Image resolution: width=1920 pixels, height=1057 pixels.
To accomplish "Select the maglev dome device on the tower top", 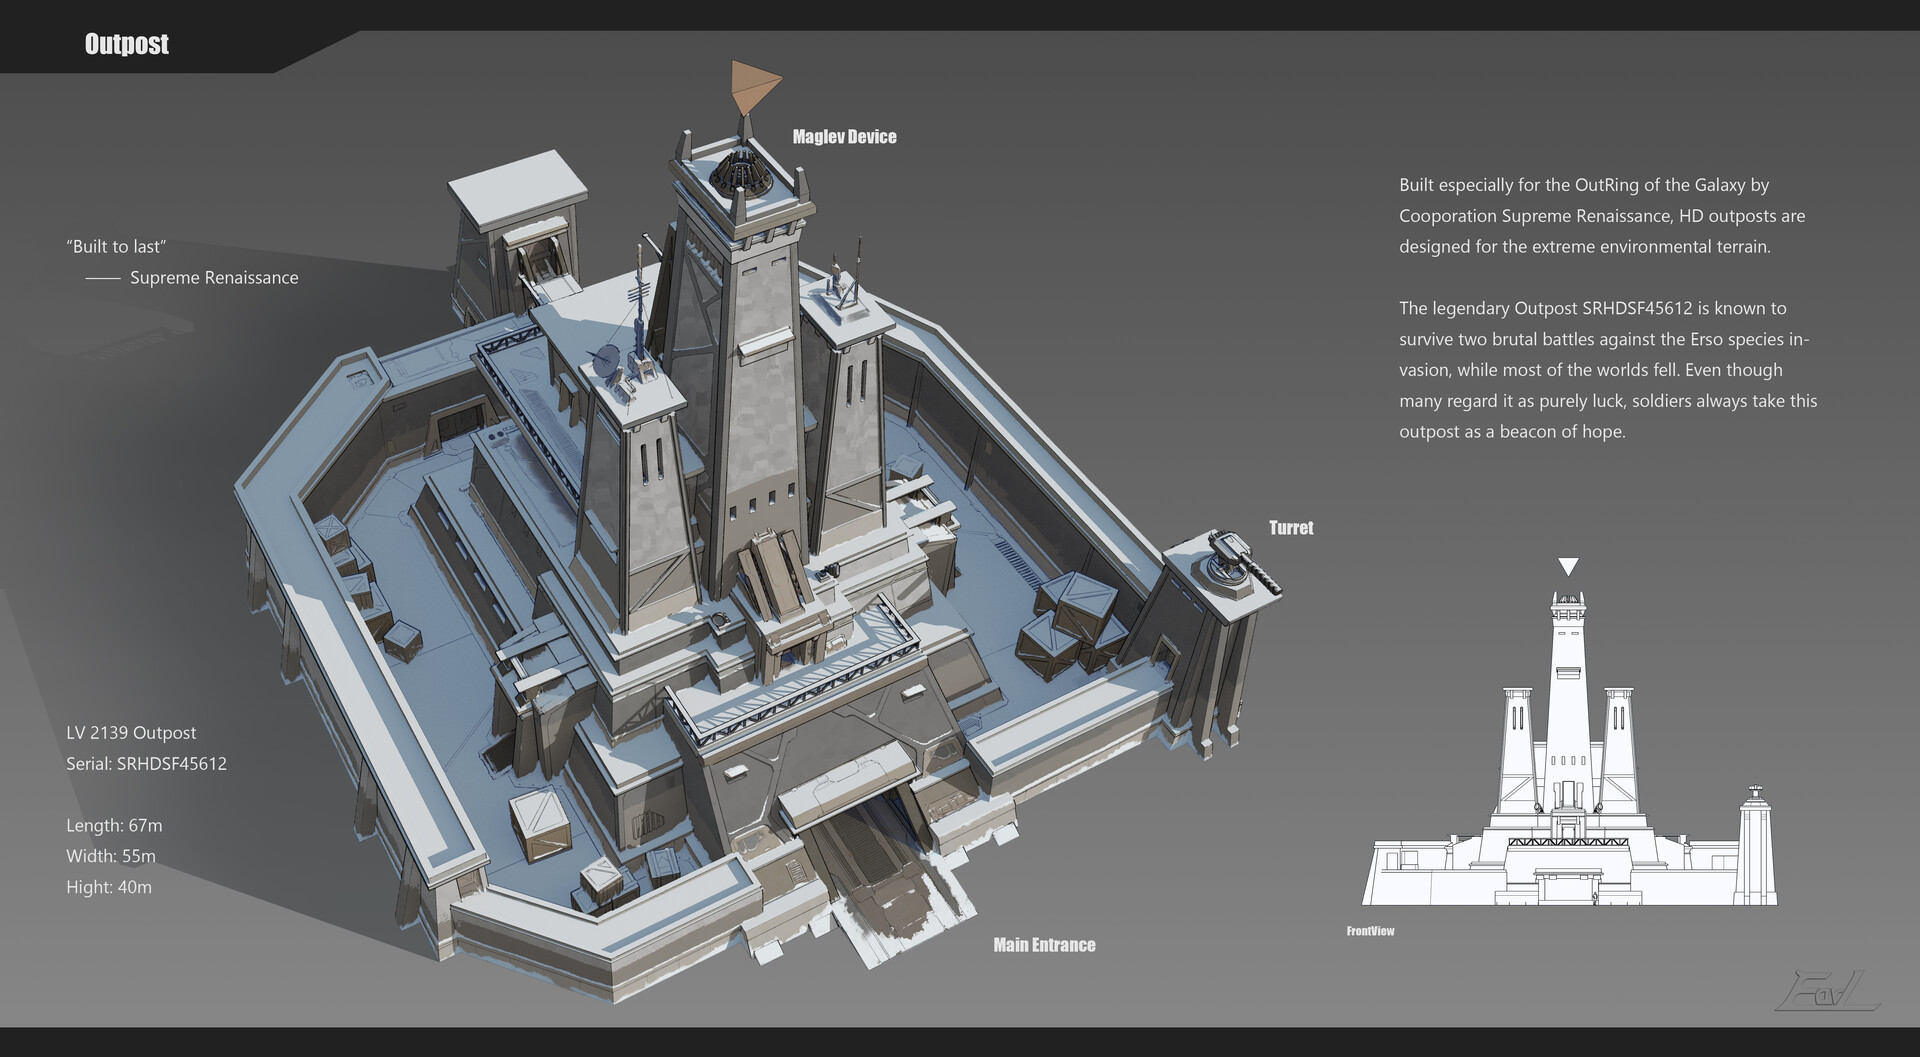I will click(740, 175).
